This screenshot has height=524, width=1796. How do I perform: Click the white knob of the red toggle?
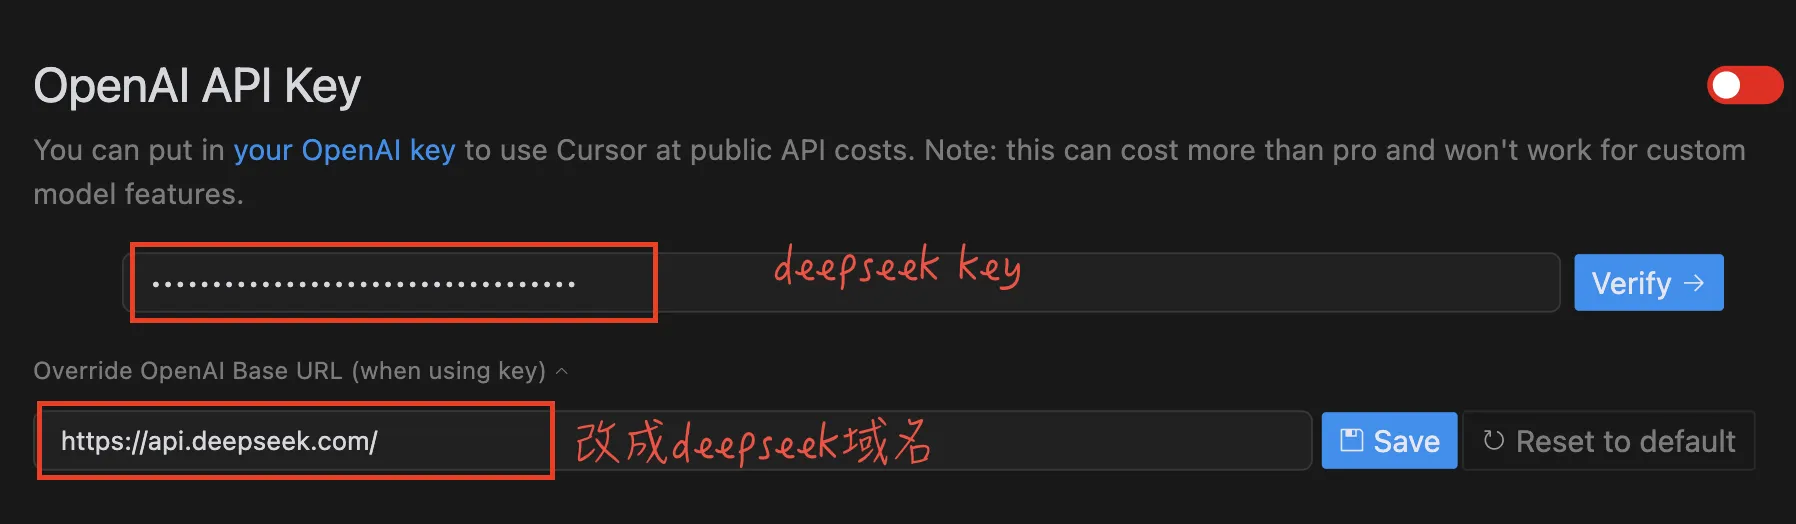tap(1727, 85)
